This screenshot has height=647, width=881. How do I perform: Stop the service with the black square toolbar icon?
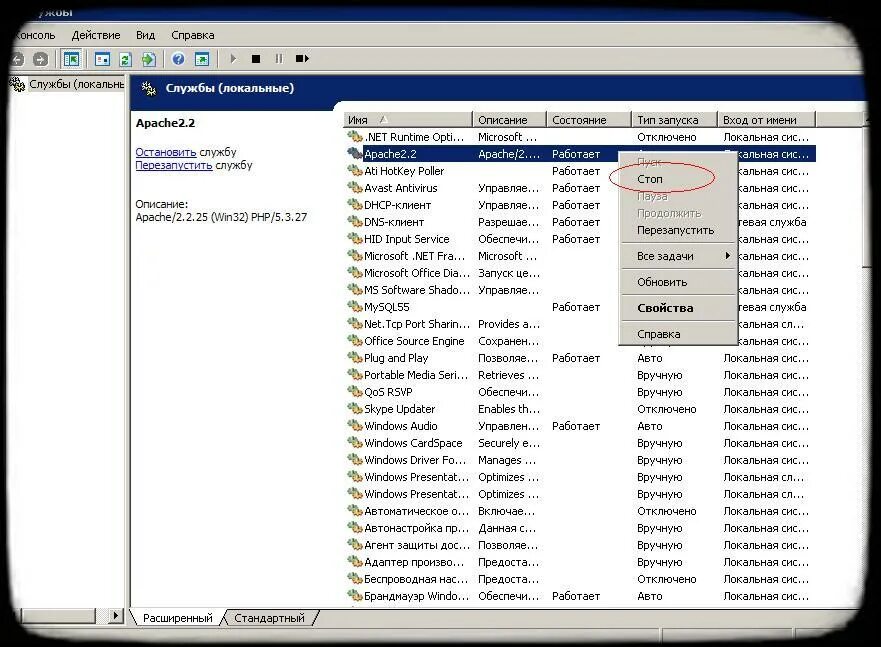pos(256,58)
